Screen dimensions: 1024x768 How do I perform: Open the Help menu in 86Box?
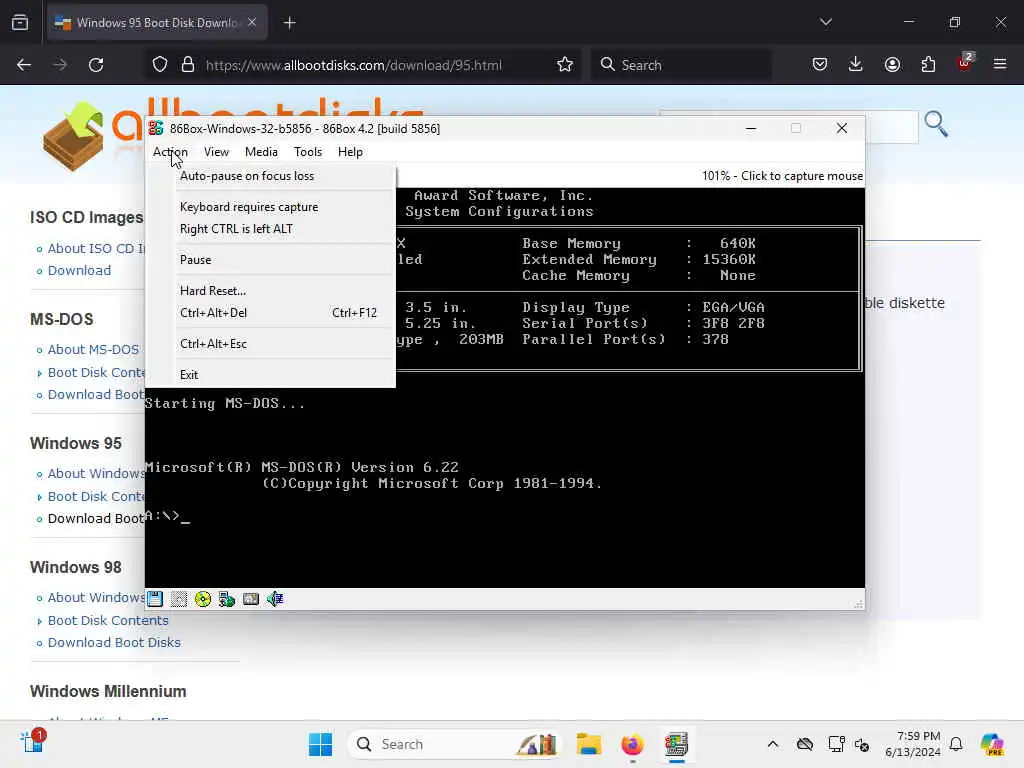350,152
